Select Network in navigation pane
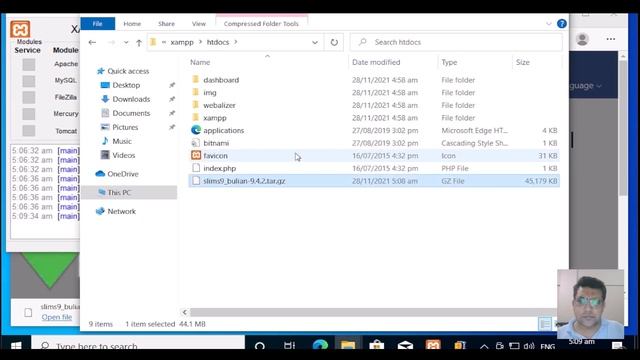This screenshot has width=640, height=360. tap(121, 211)
